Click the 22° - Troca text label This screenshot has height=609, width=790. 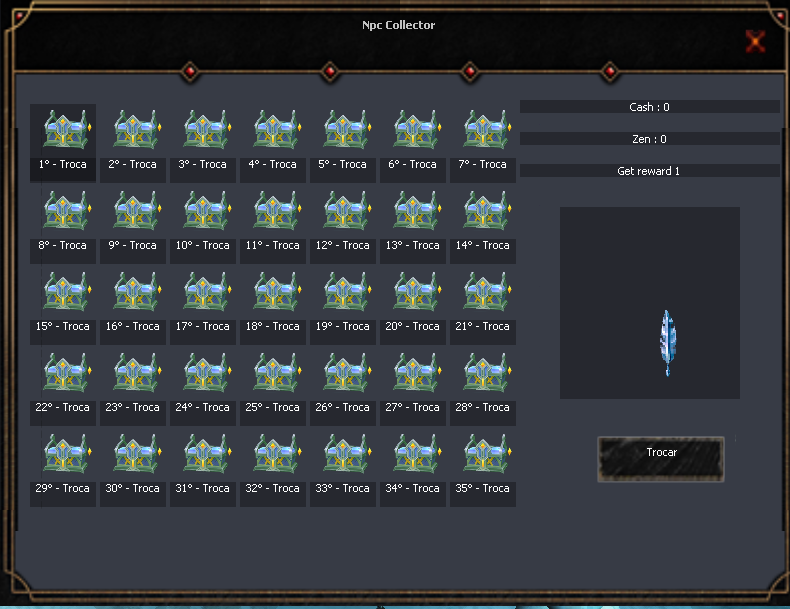click(x=62, y=407)
